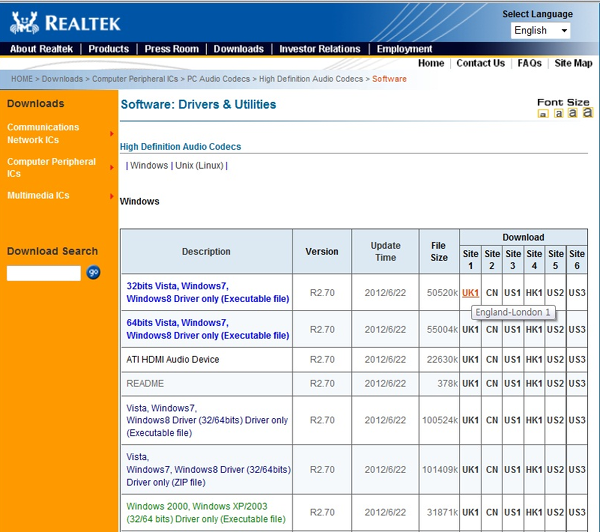Click Downloads in the breadcrumb
Viewport: 600px width, 532px height.
click(x=62, y=79)
